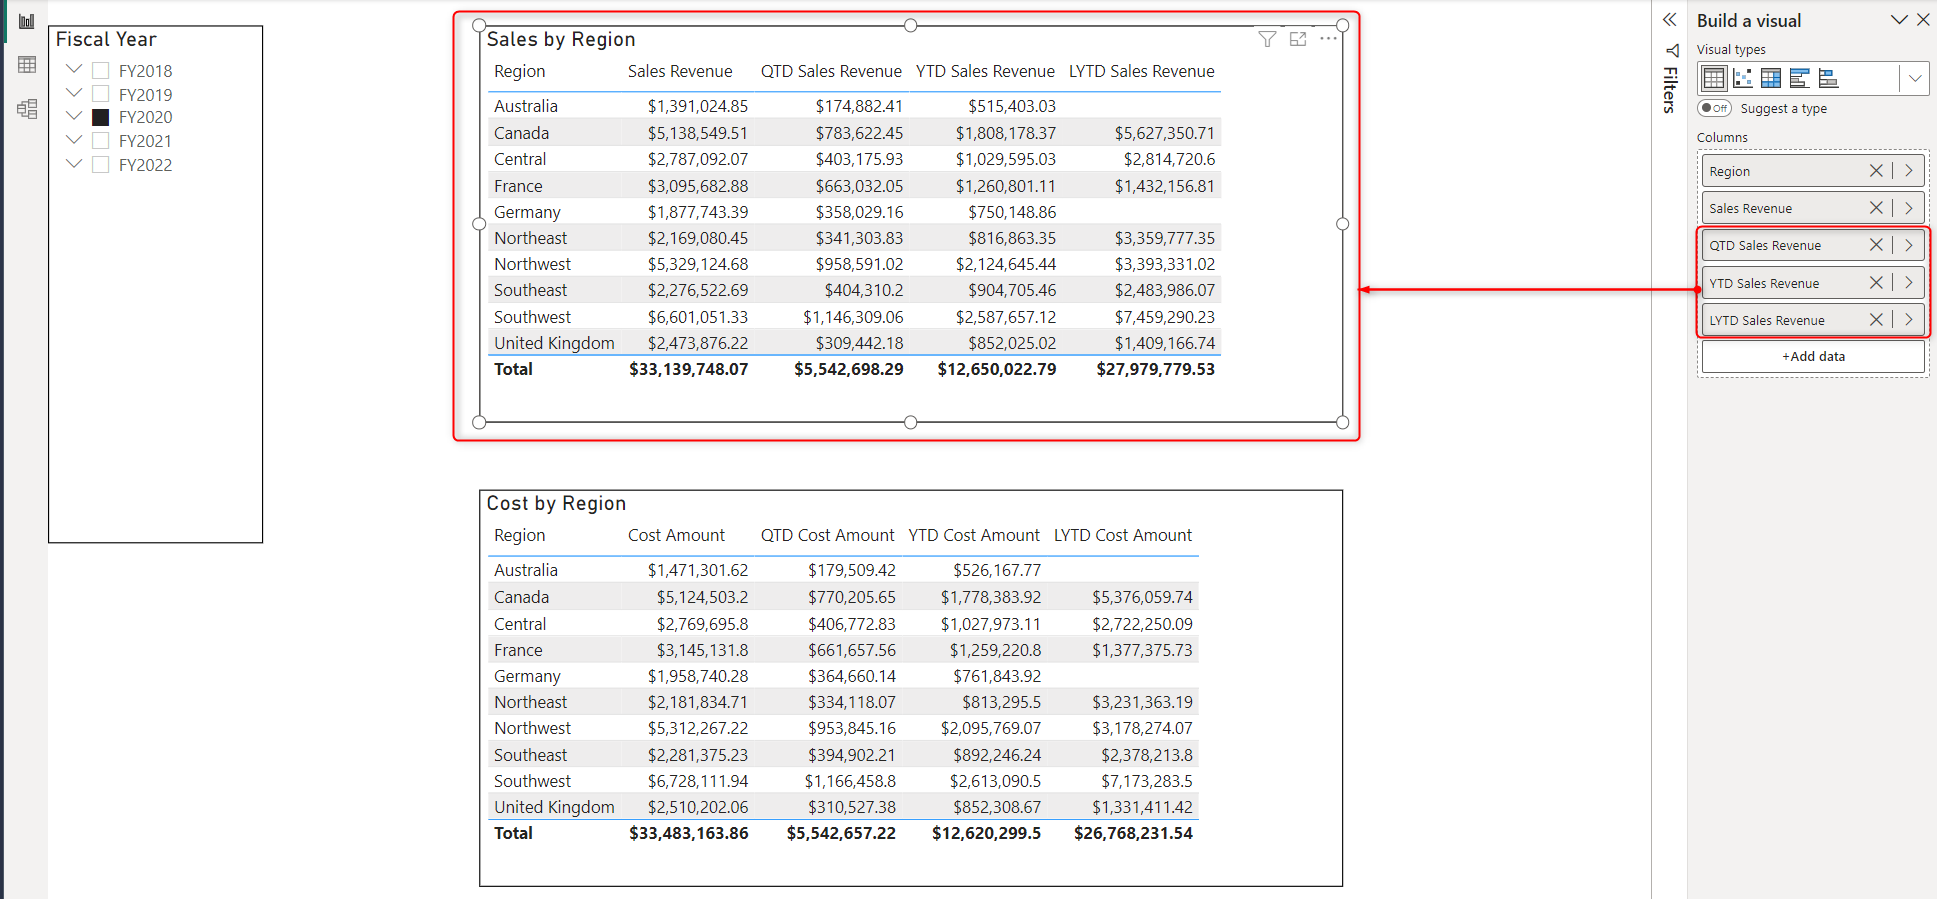The width and height of the screenshot is (1937, 899).
Task: Select the Cost by Region table title
Action: 556,503
